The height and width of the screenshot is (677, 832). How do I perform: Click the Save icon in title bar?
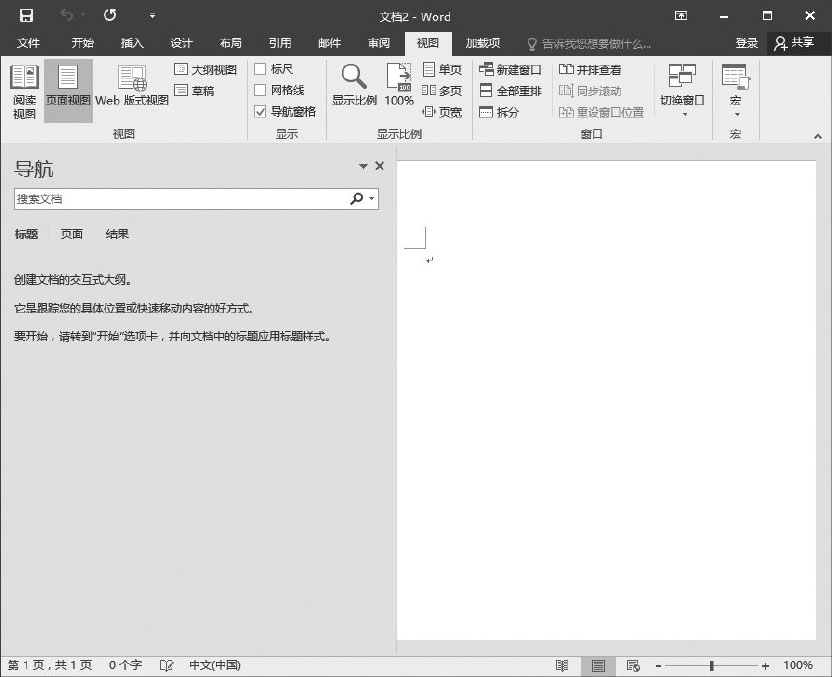pos(26,15)
